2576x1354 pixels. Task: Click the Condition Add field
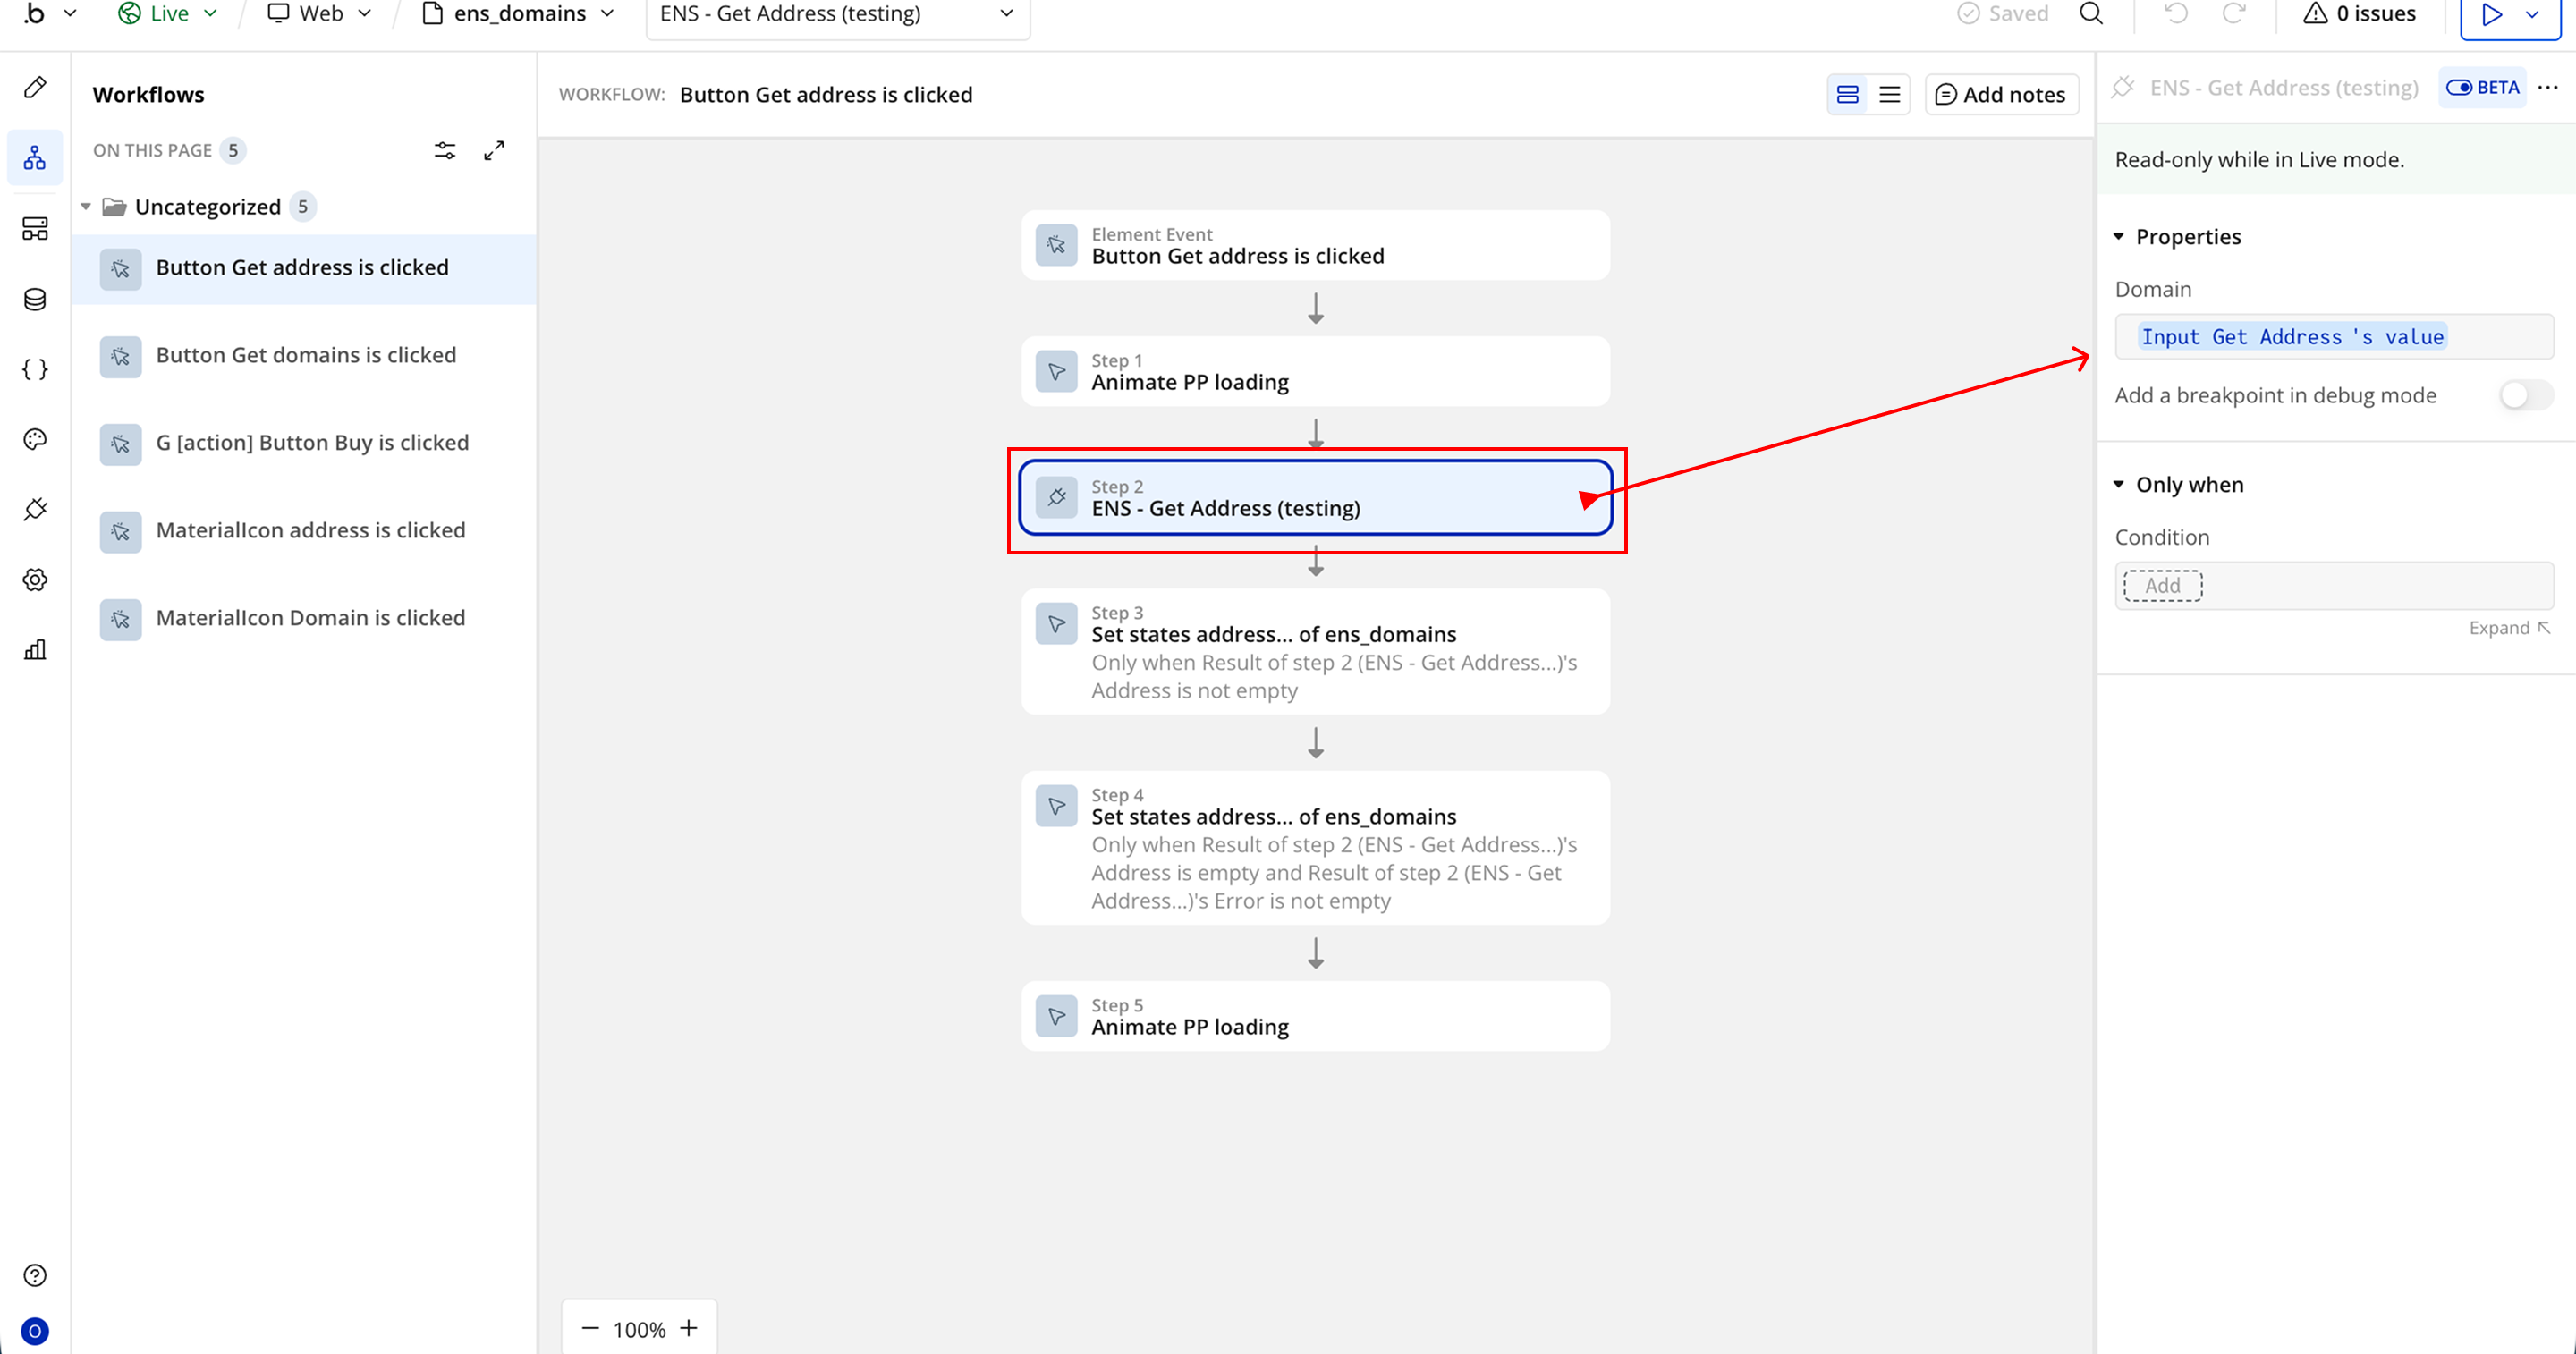coord(2162,585)
